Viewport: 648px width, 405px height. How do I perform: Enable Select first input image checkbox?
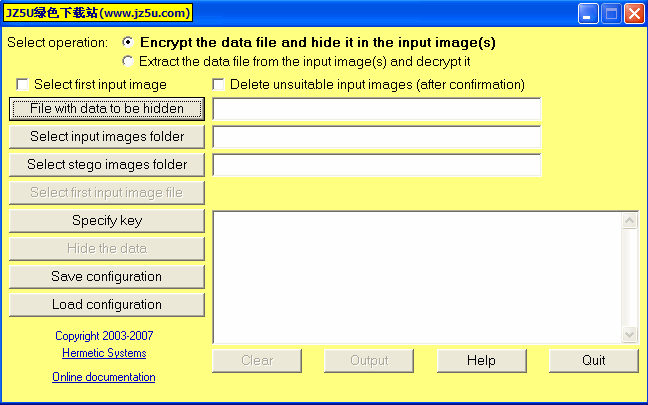click(22, 84)
